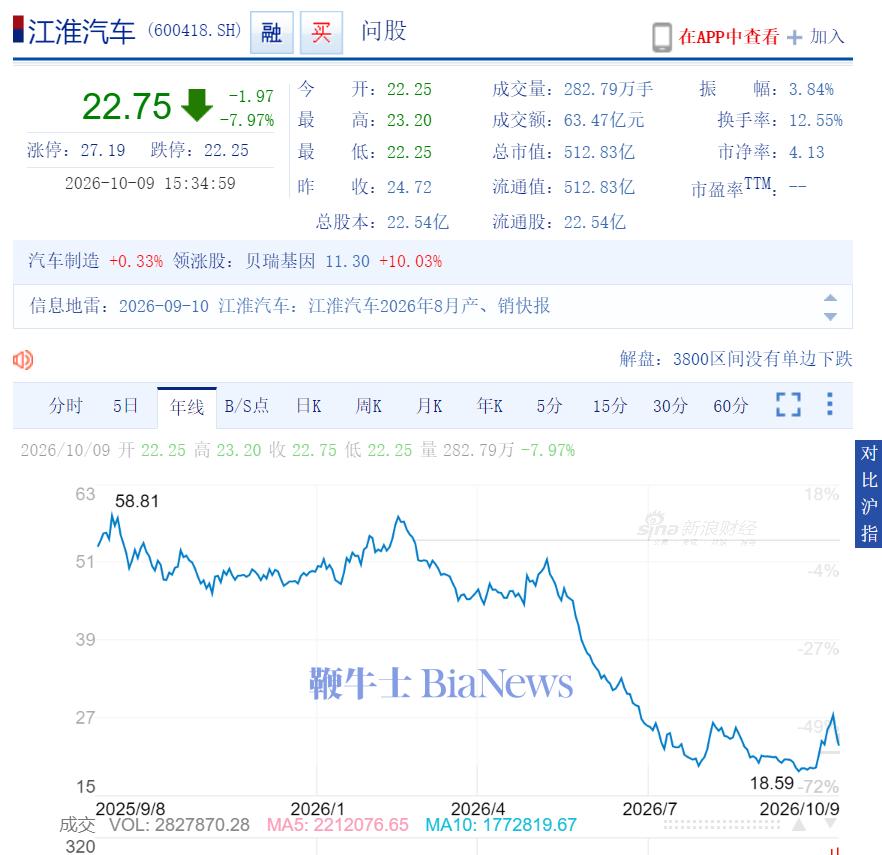
Task: Click stock code (600418.SH)
Action: [194, 30]
